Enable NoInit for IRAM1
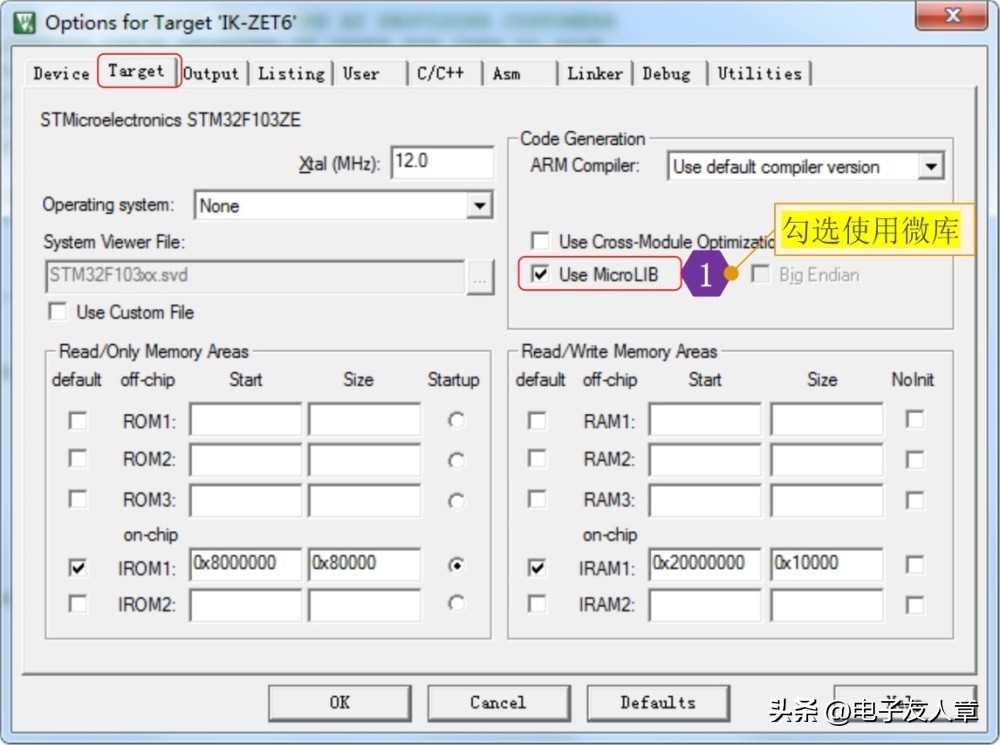Image resolution: width=1000 pixels, height=745 pixels. click(915, 564)
